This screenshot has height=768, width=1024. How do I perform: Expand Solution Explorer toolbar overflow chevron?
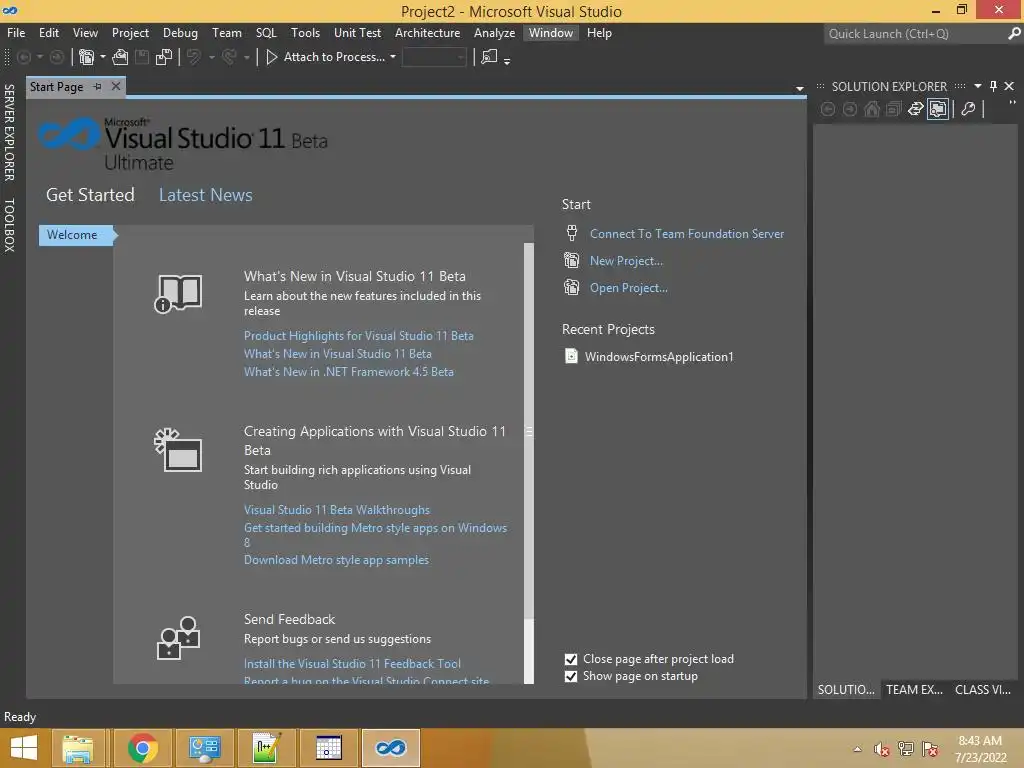[1012, 104]
